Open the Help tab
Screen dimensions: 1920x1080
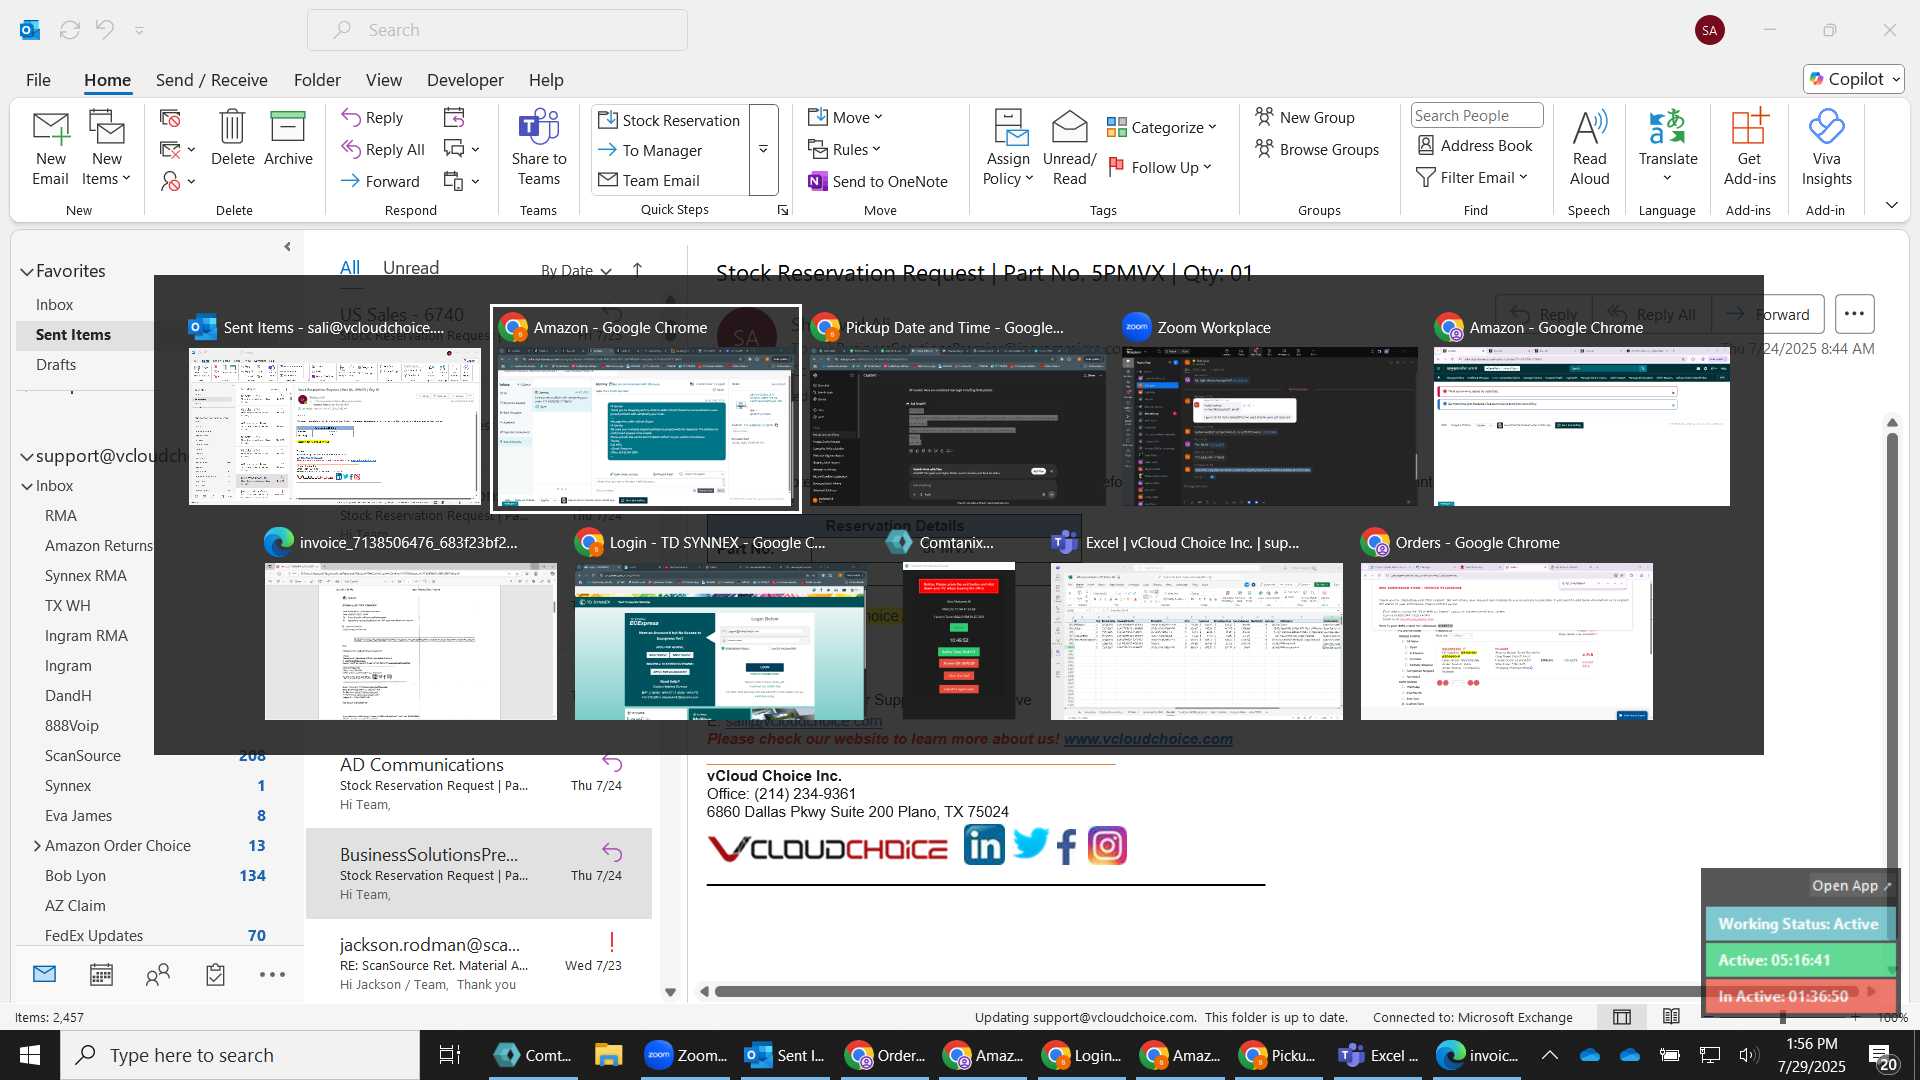(x=546, y=80)
